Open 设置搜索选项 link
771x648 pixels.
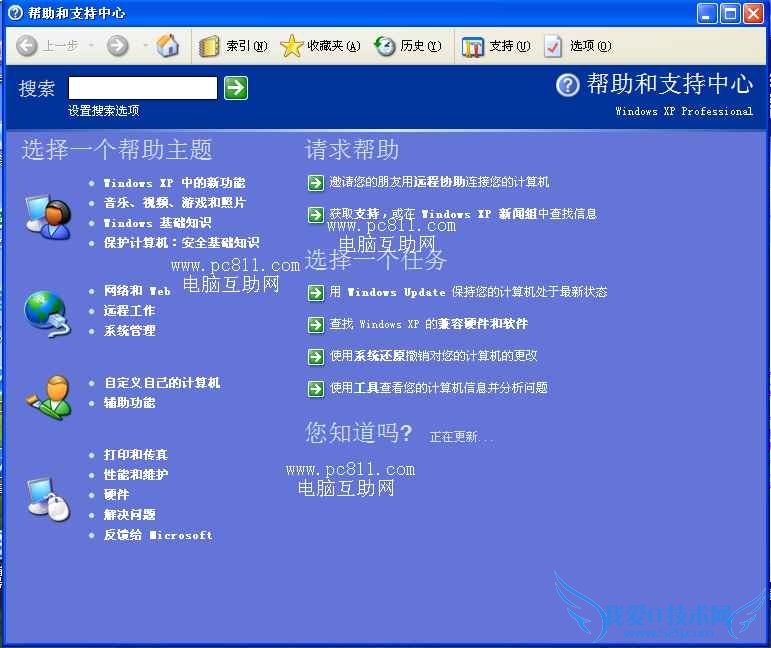tap(103, 111)
